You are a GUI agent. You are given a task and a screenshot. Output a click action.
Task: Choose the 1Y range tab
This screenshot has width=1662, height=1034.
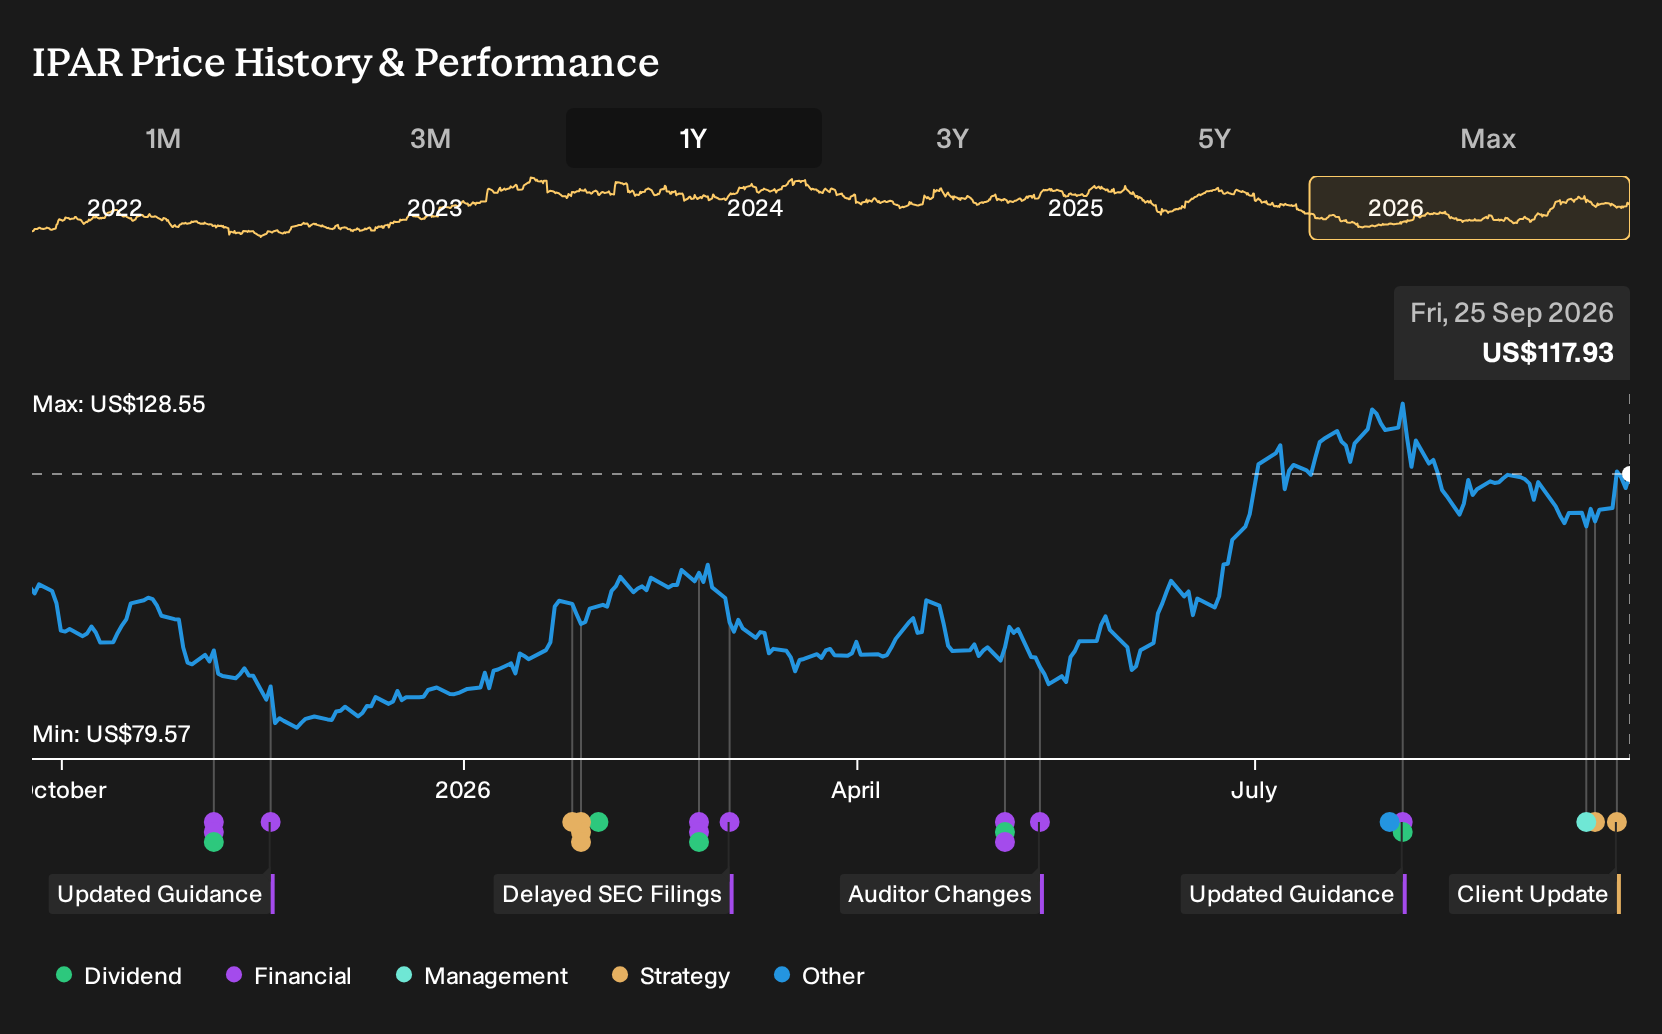(x=693, y=138)
